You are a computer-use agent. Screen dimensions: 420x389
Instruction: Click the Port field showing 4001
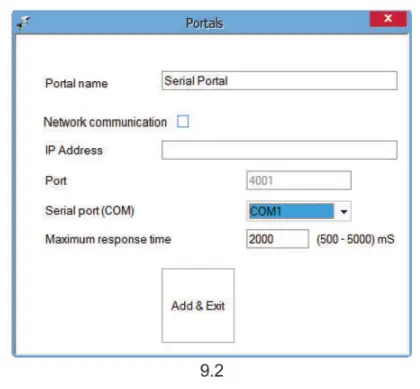(299, 180)
